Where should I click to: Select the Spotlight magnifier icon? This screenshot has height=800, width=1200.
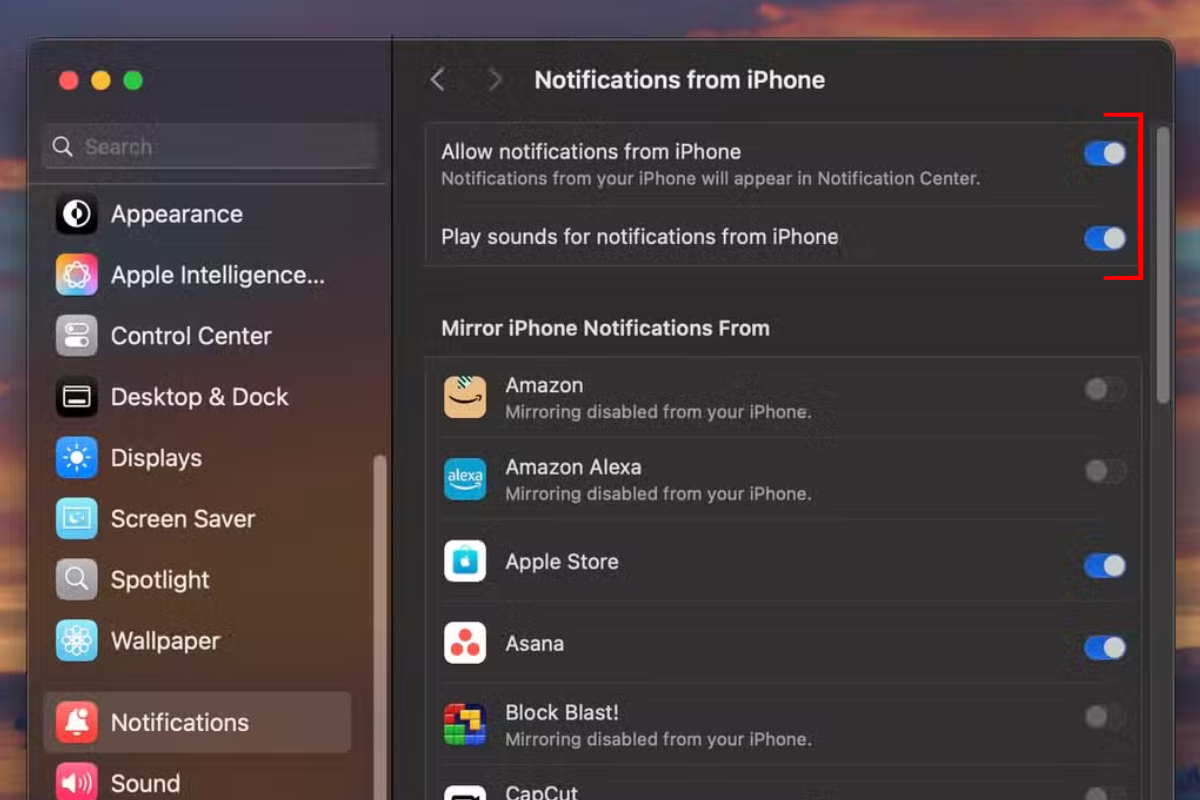tap(76, 580)
